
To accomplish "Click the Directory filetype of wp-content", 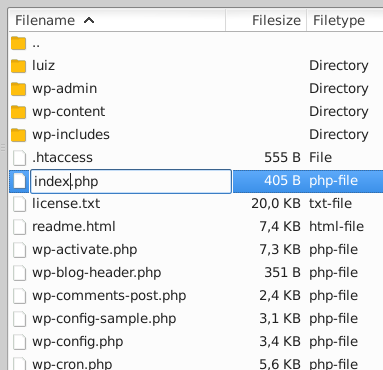I will pyautogui.click(x=339, y=112).
